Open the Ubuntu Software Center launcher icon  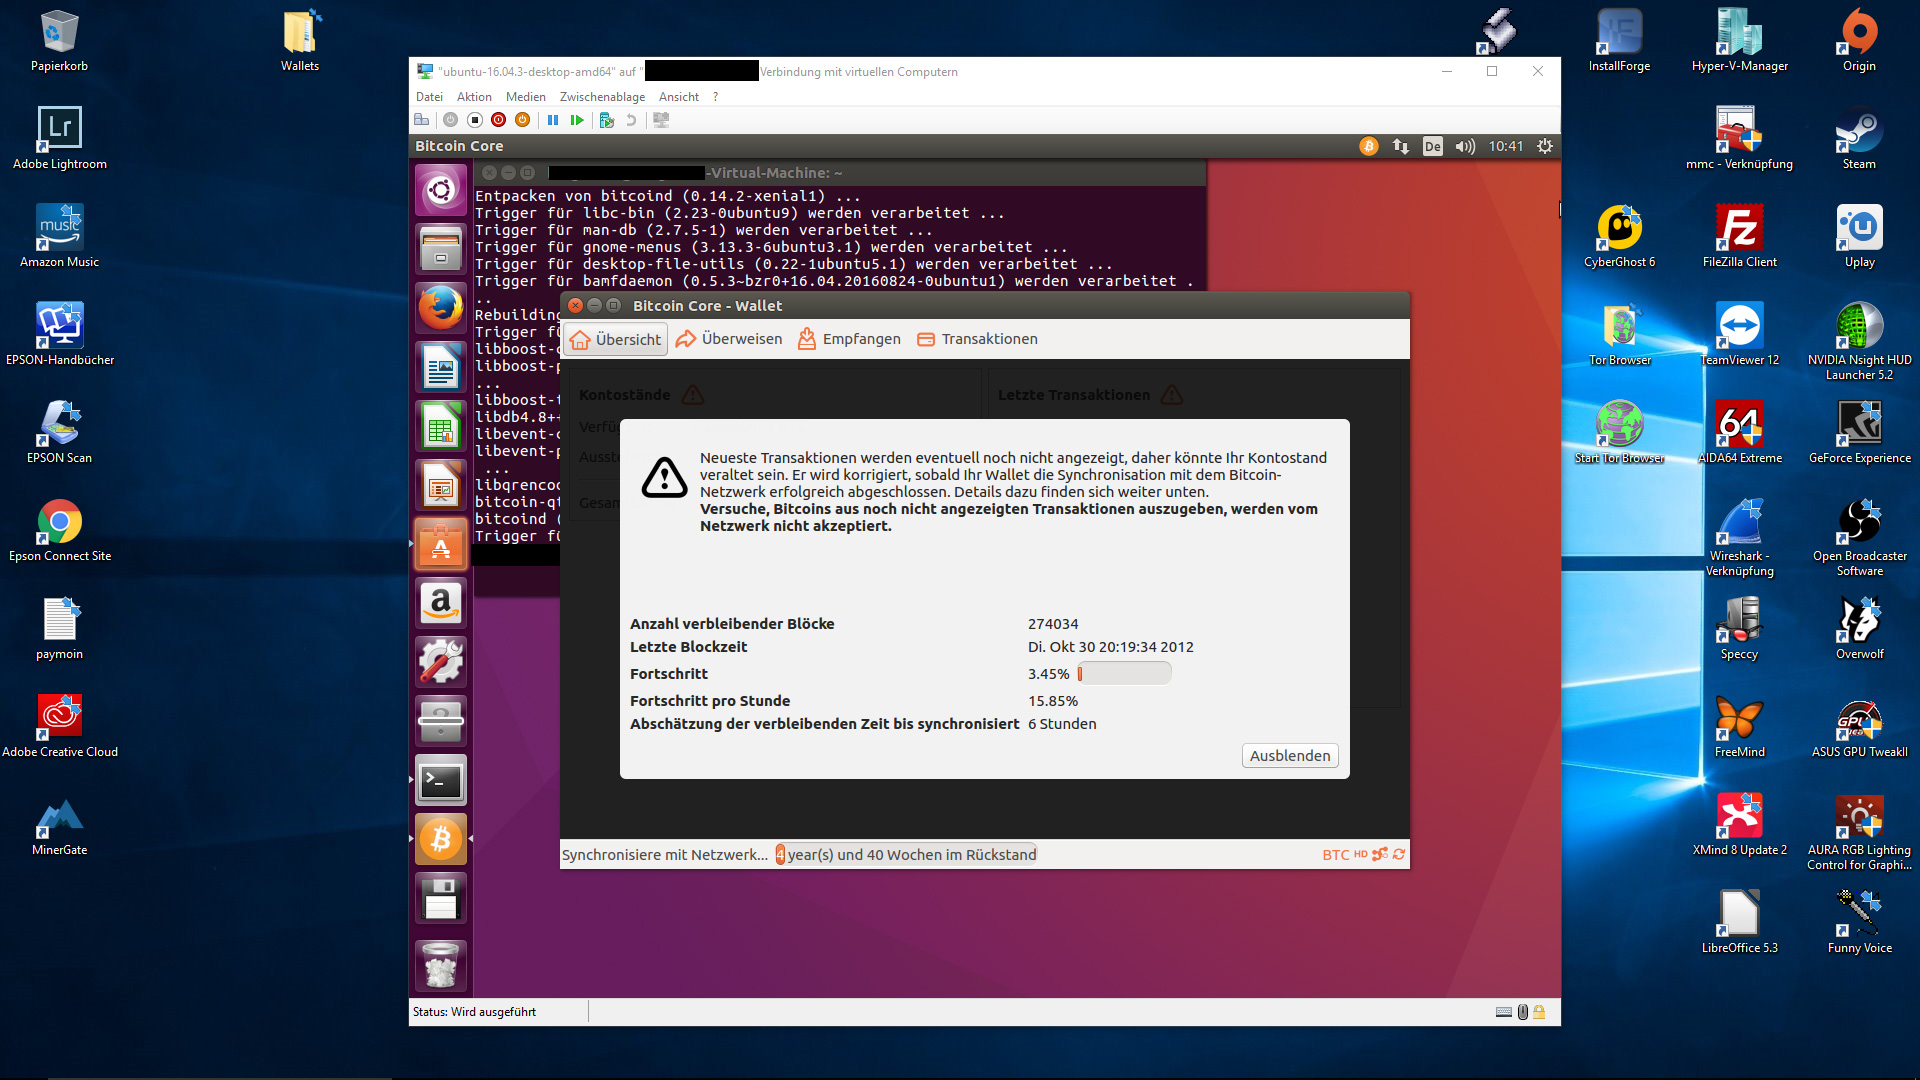point(441,545)
